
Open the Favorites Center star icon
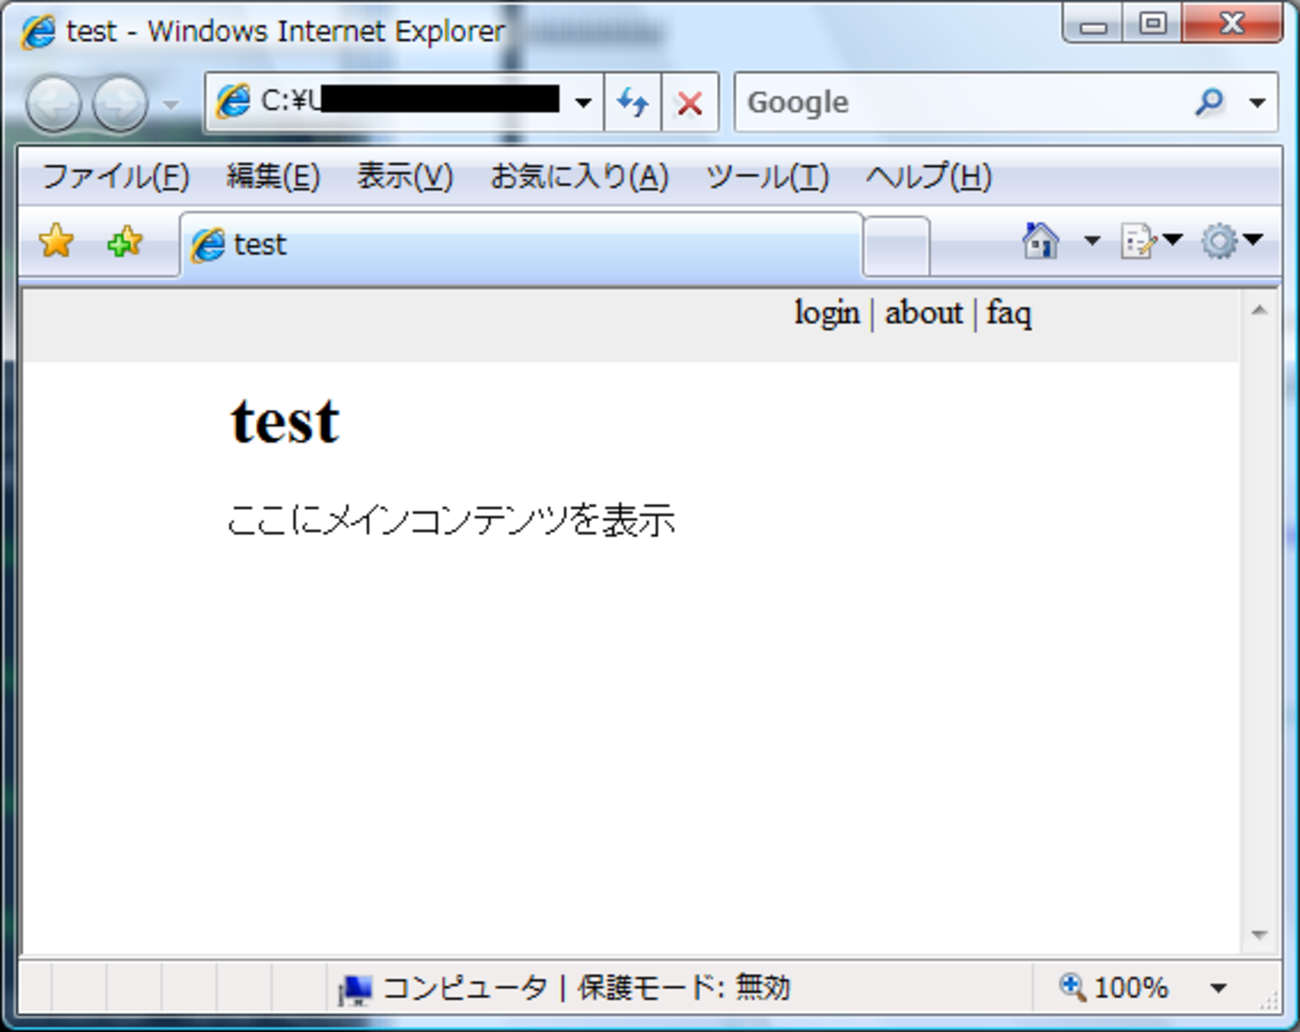pos(56,241)
